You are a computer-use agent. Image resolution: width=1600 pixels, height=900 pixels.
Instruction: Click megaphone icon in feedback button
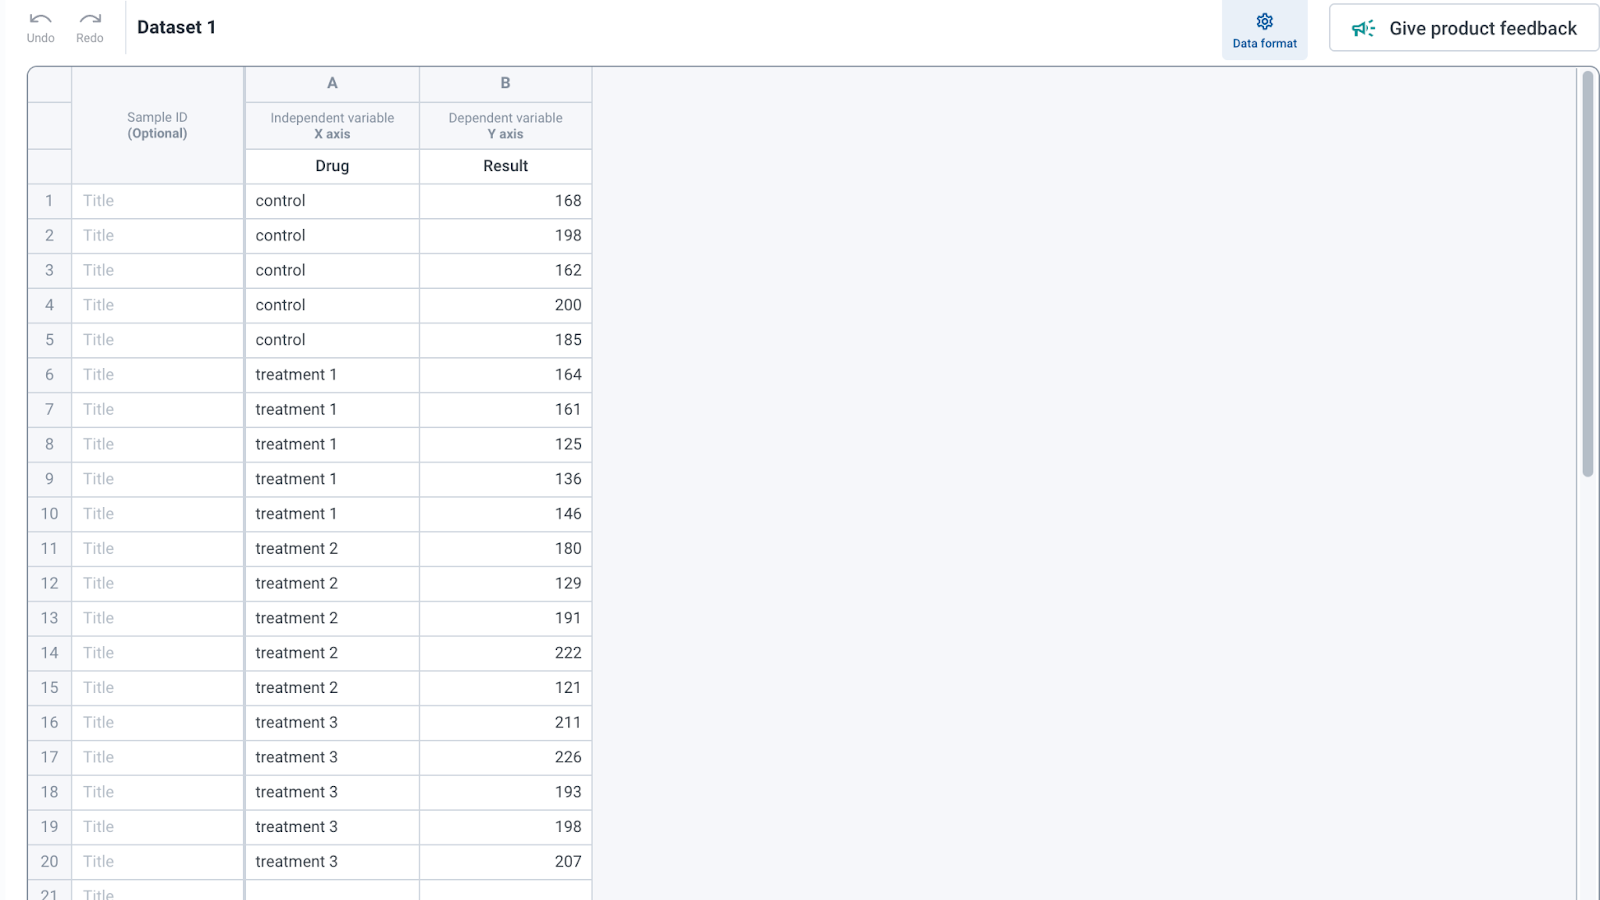tap(1363, 29)
